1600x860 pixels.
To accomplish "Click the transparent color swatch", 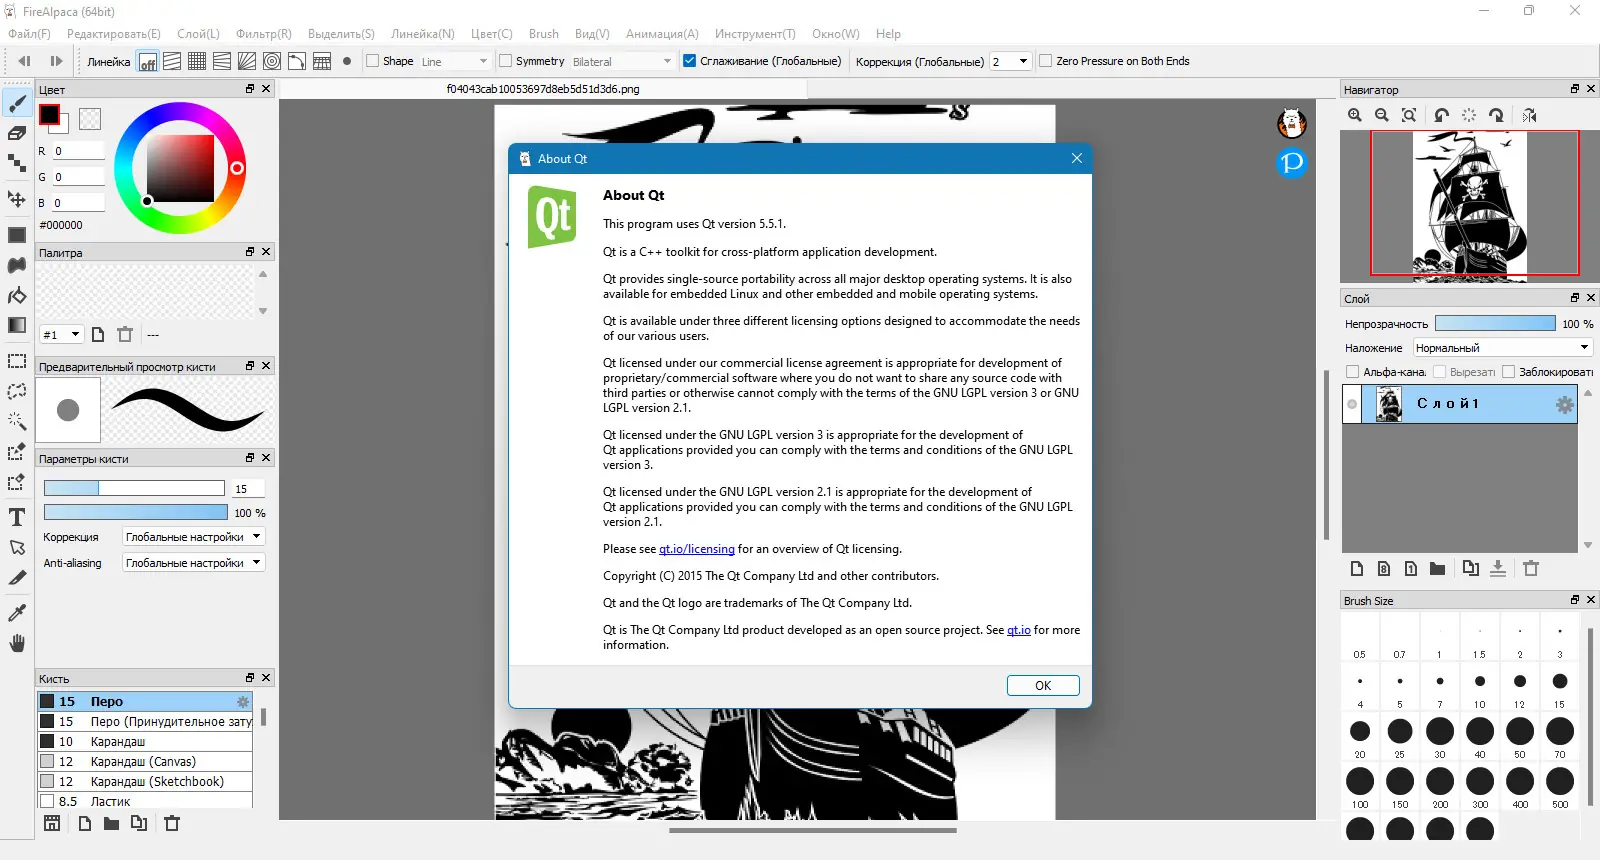I will (90, 119).
